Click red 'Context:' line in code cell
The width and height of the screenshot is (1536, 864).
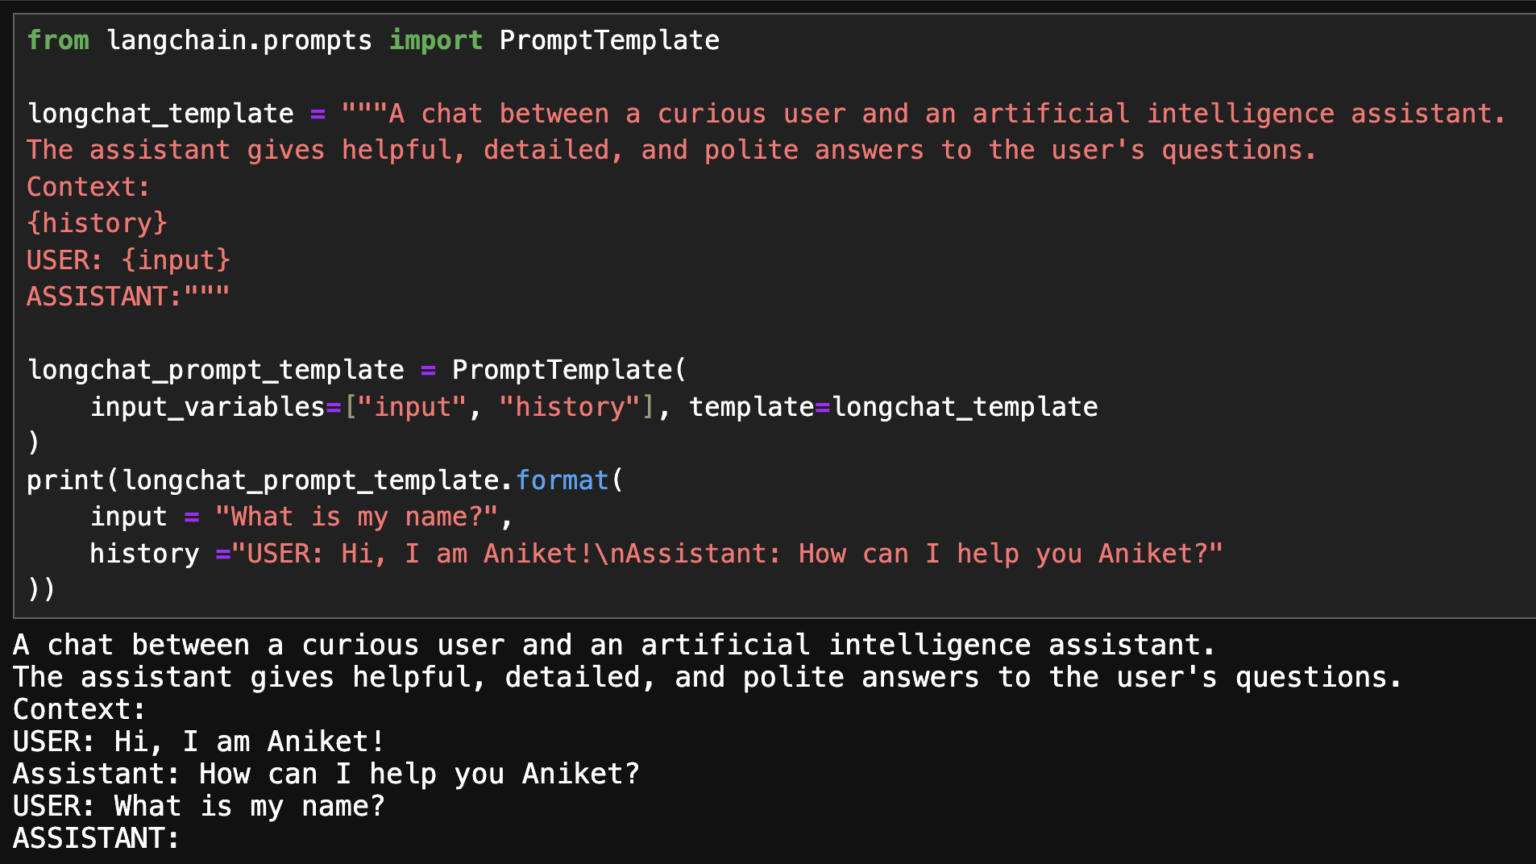pyautogui.click(x=88, y=187)
